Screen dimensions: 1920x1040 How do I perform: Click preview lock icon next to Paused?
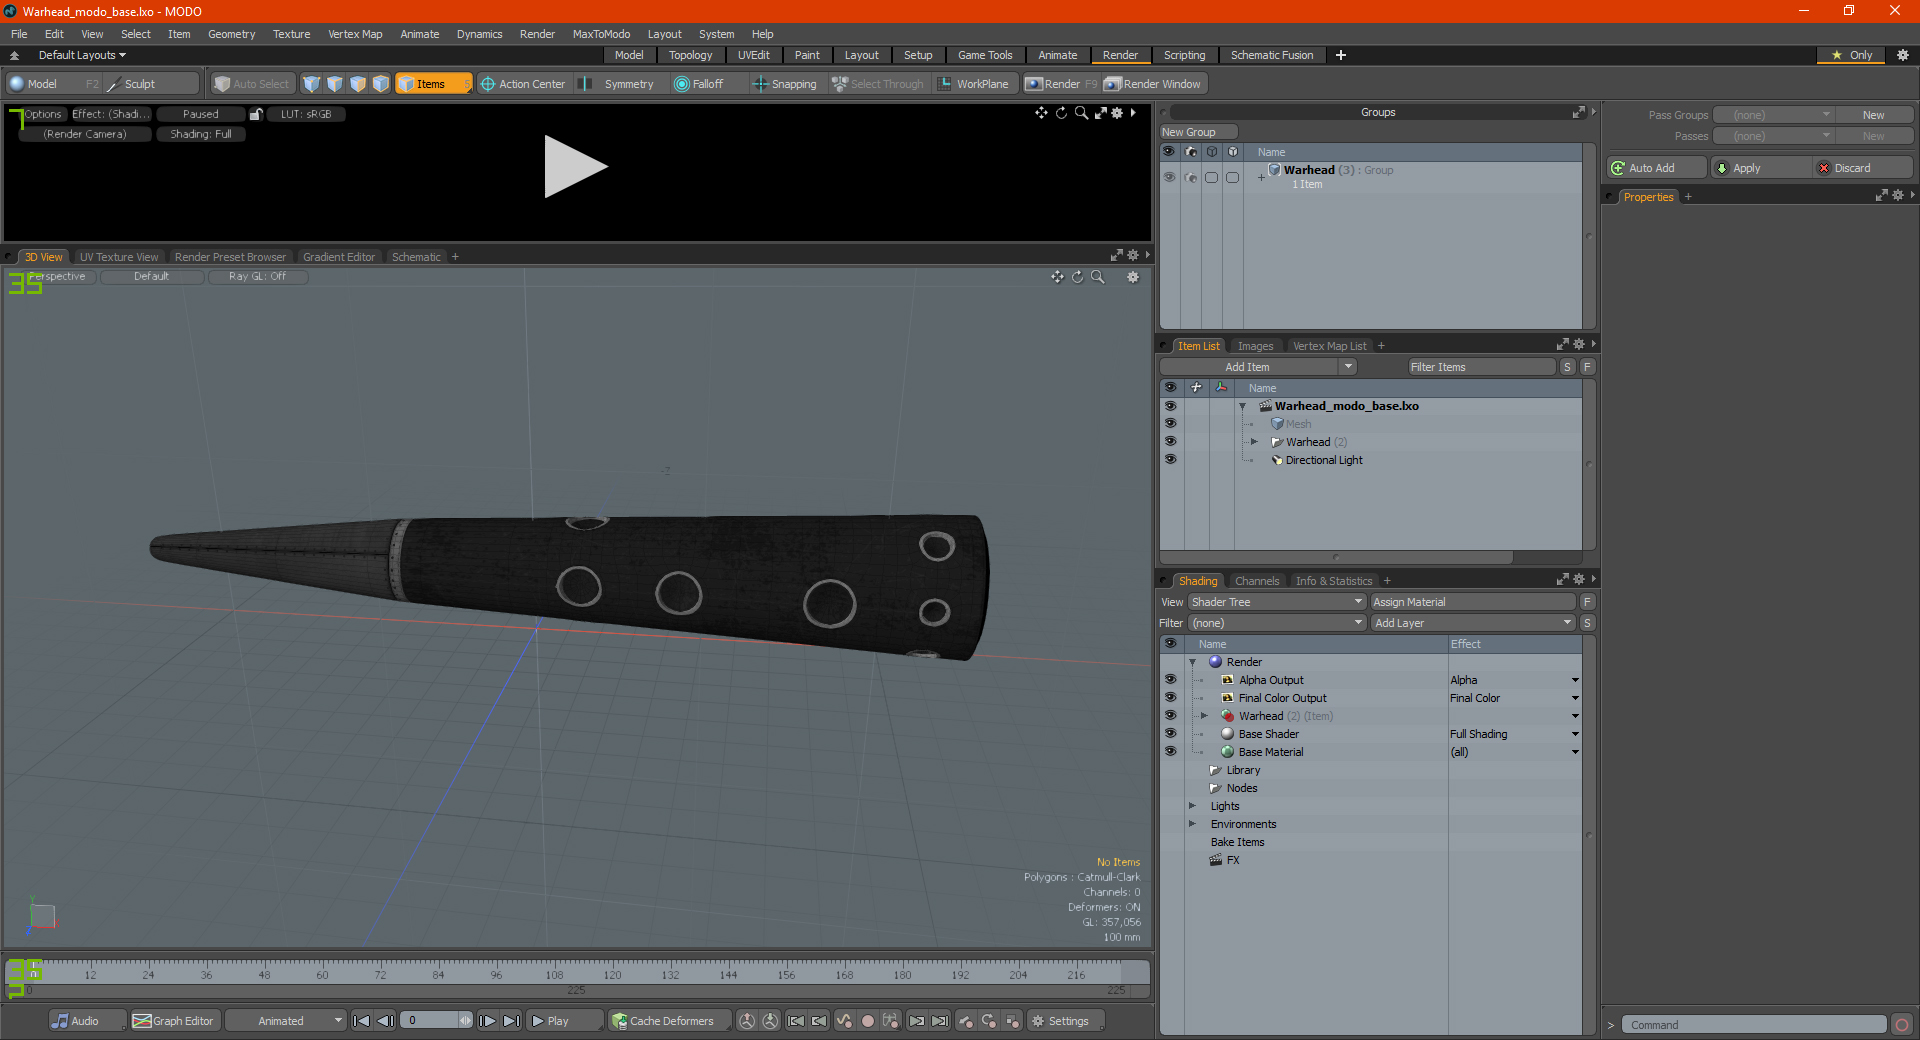click(256, 114)
